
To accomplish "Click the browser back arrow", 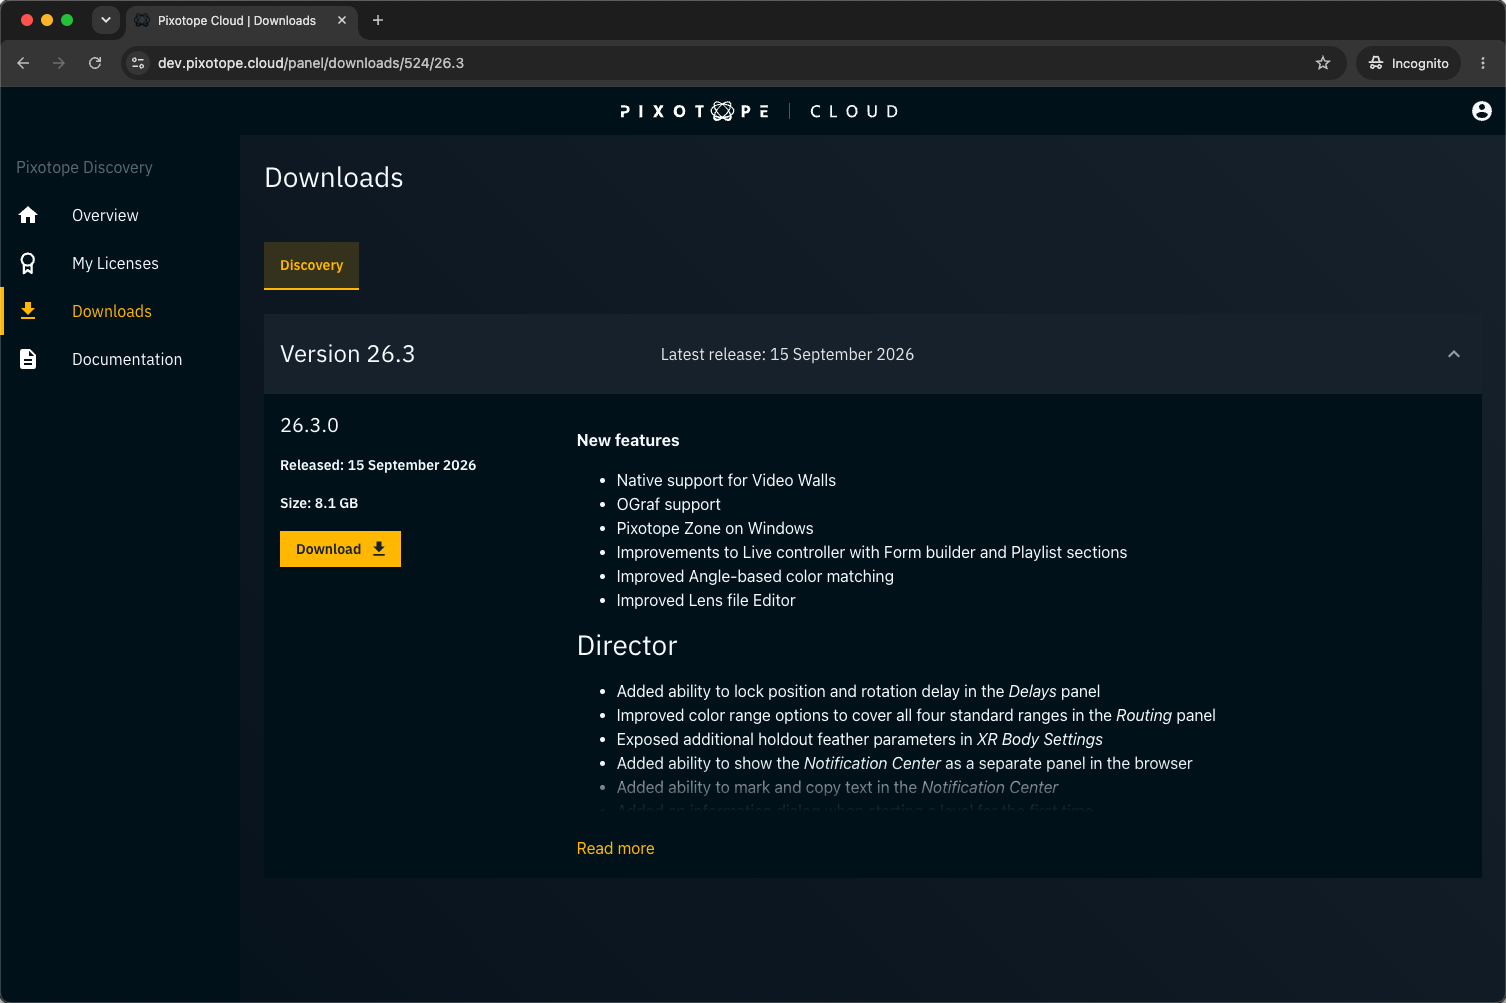I will pos(23,63).
